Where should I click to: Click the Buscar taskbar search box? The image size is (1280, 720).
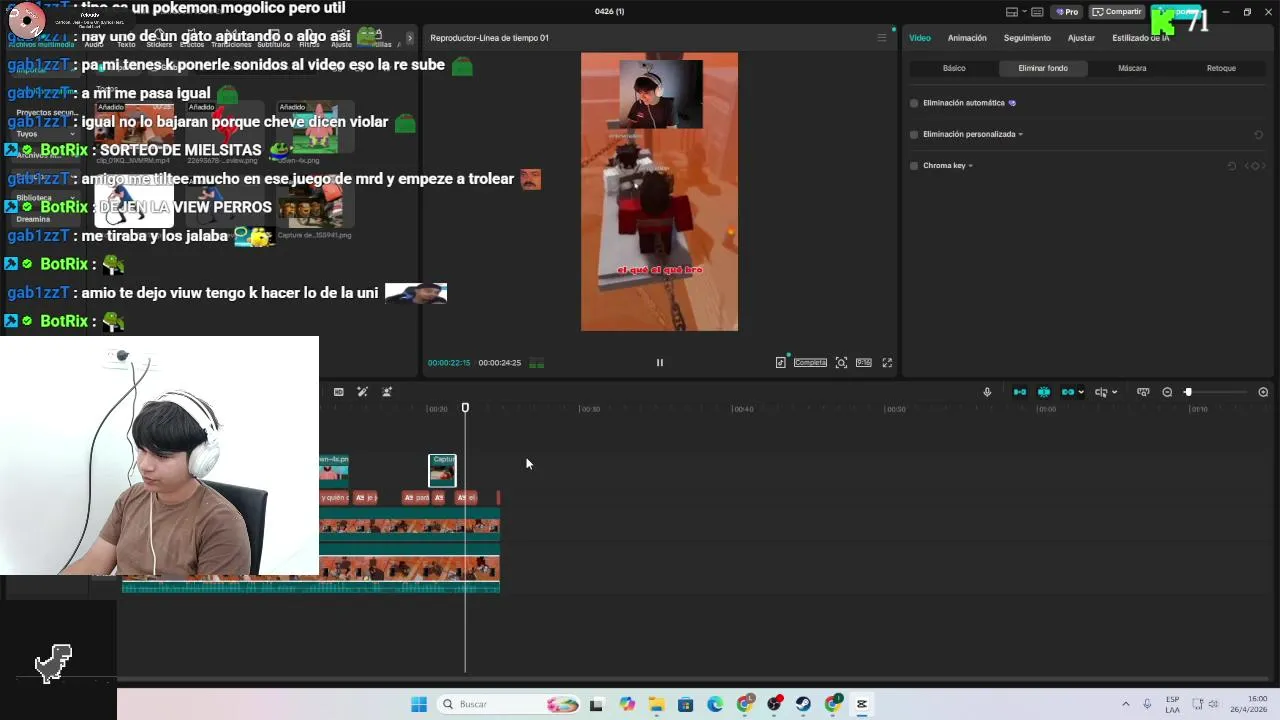[x=510, y=704]
